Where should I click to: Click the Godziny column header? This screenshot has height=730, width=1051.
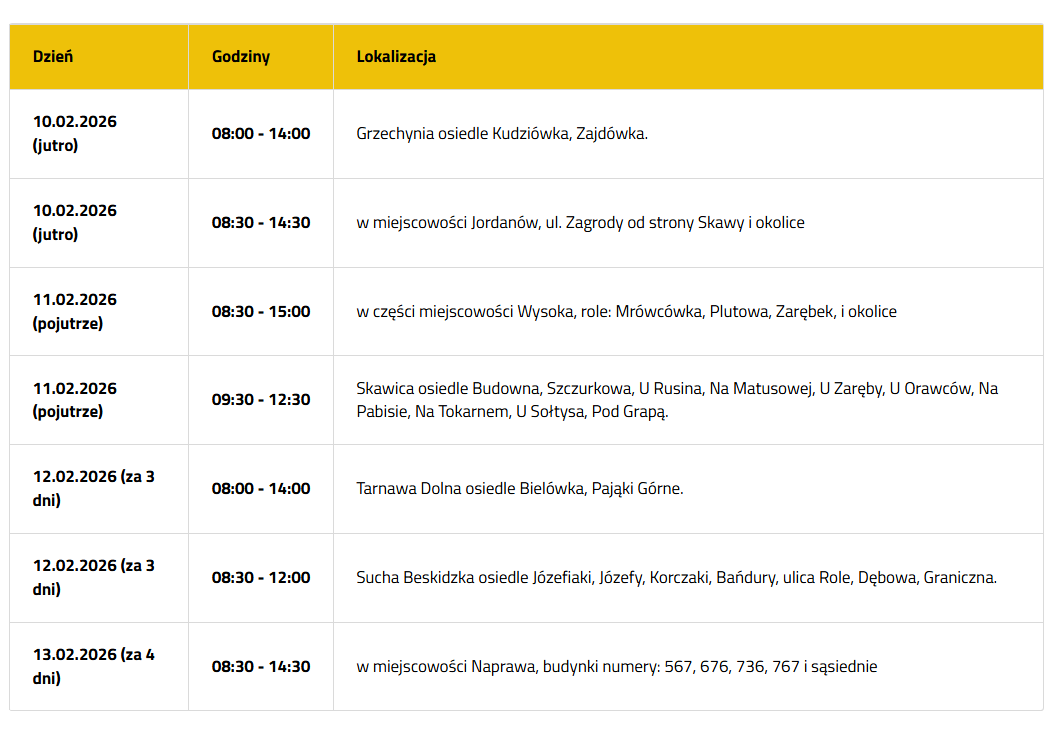[241, 57]
